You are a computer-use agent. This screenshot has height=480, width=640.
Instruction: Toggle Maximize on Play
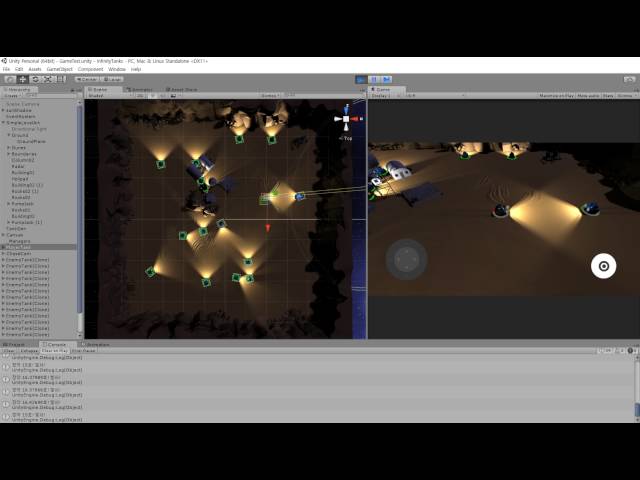tap(556, 96)
